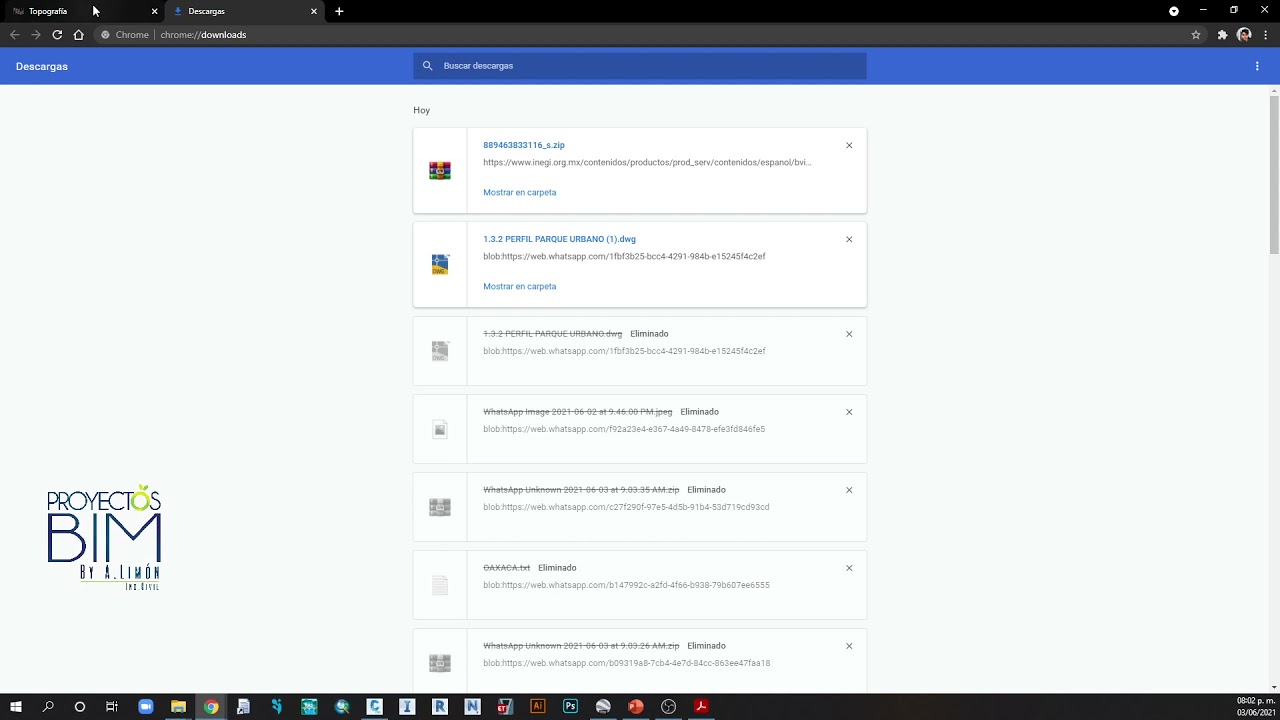Open PowerPoint from the taskbar
Image resolution: width=1280 pixels, height=720 pixels.
tap(635, 706)
